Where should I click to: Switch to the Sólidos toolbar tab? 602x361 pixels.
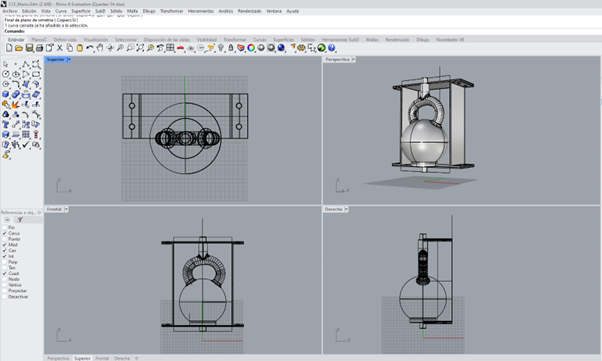pyautogui.click(x=308, y=40)
